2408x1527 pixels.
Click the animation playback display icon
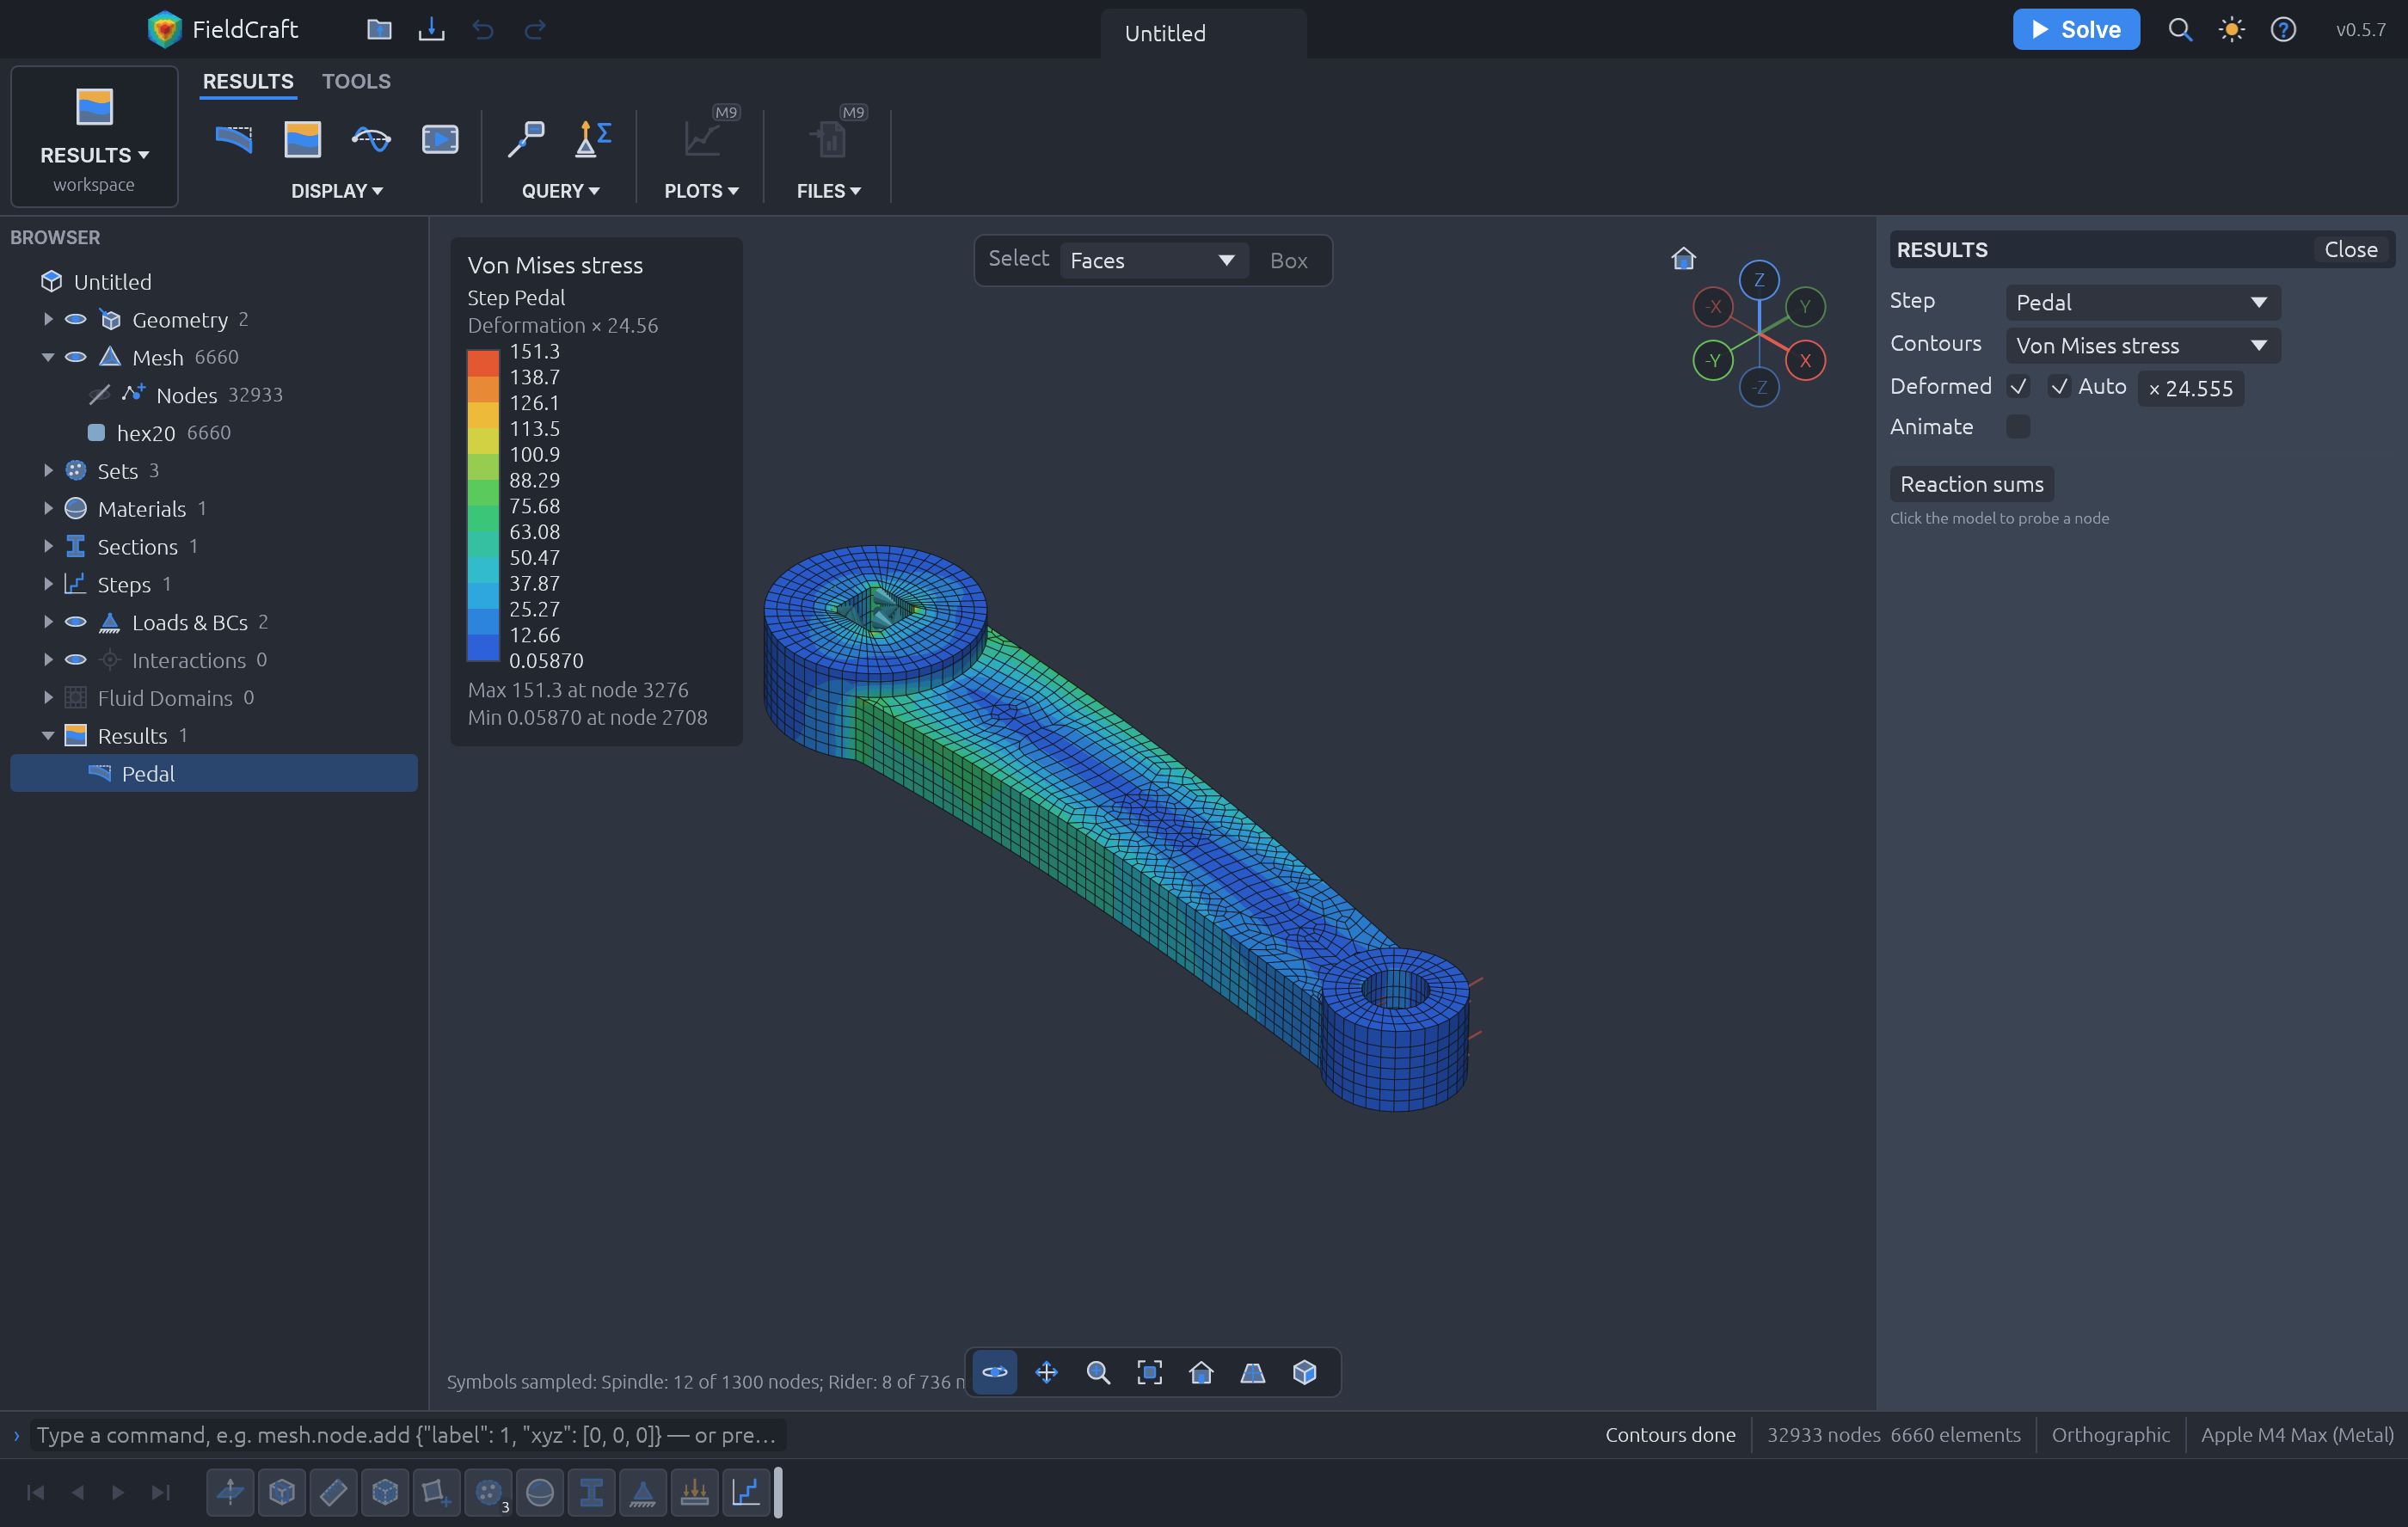(440, 139)
